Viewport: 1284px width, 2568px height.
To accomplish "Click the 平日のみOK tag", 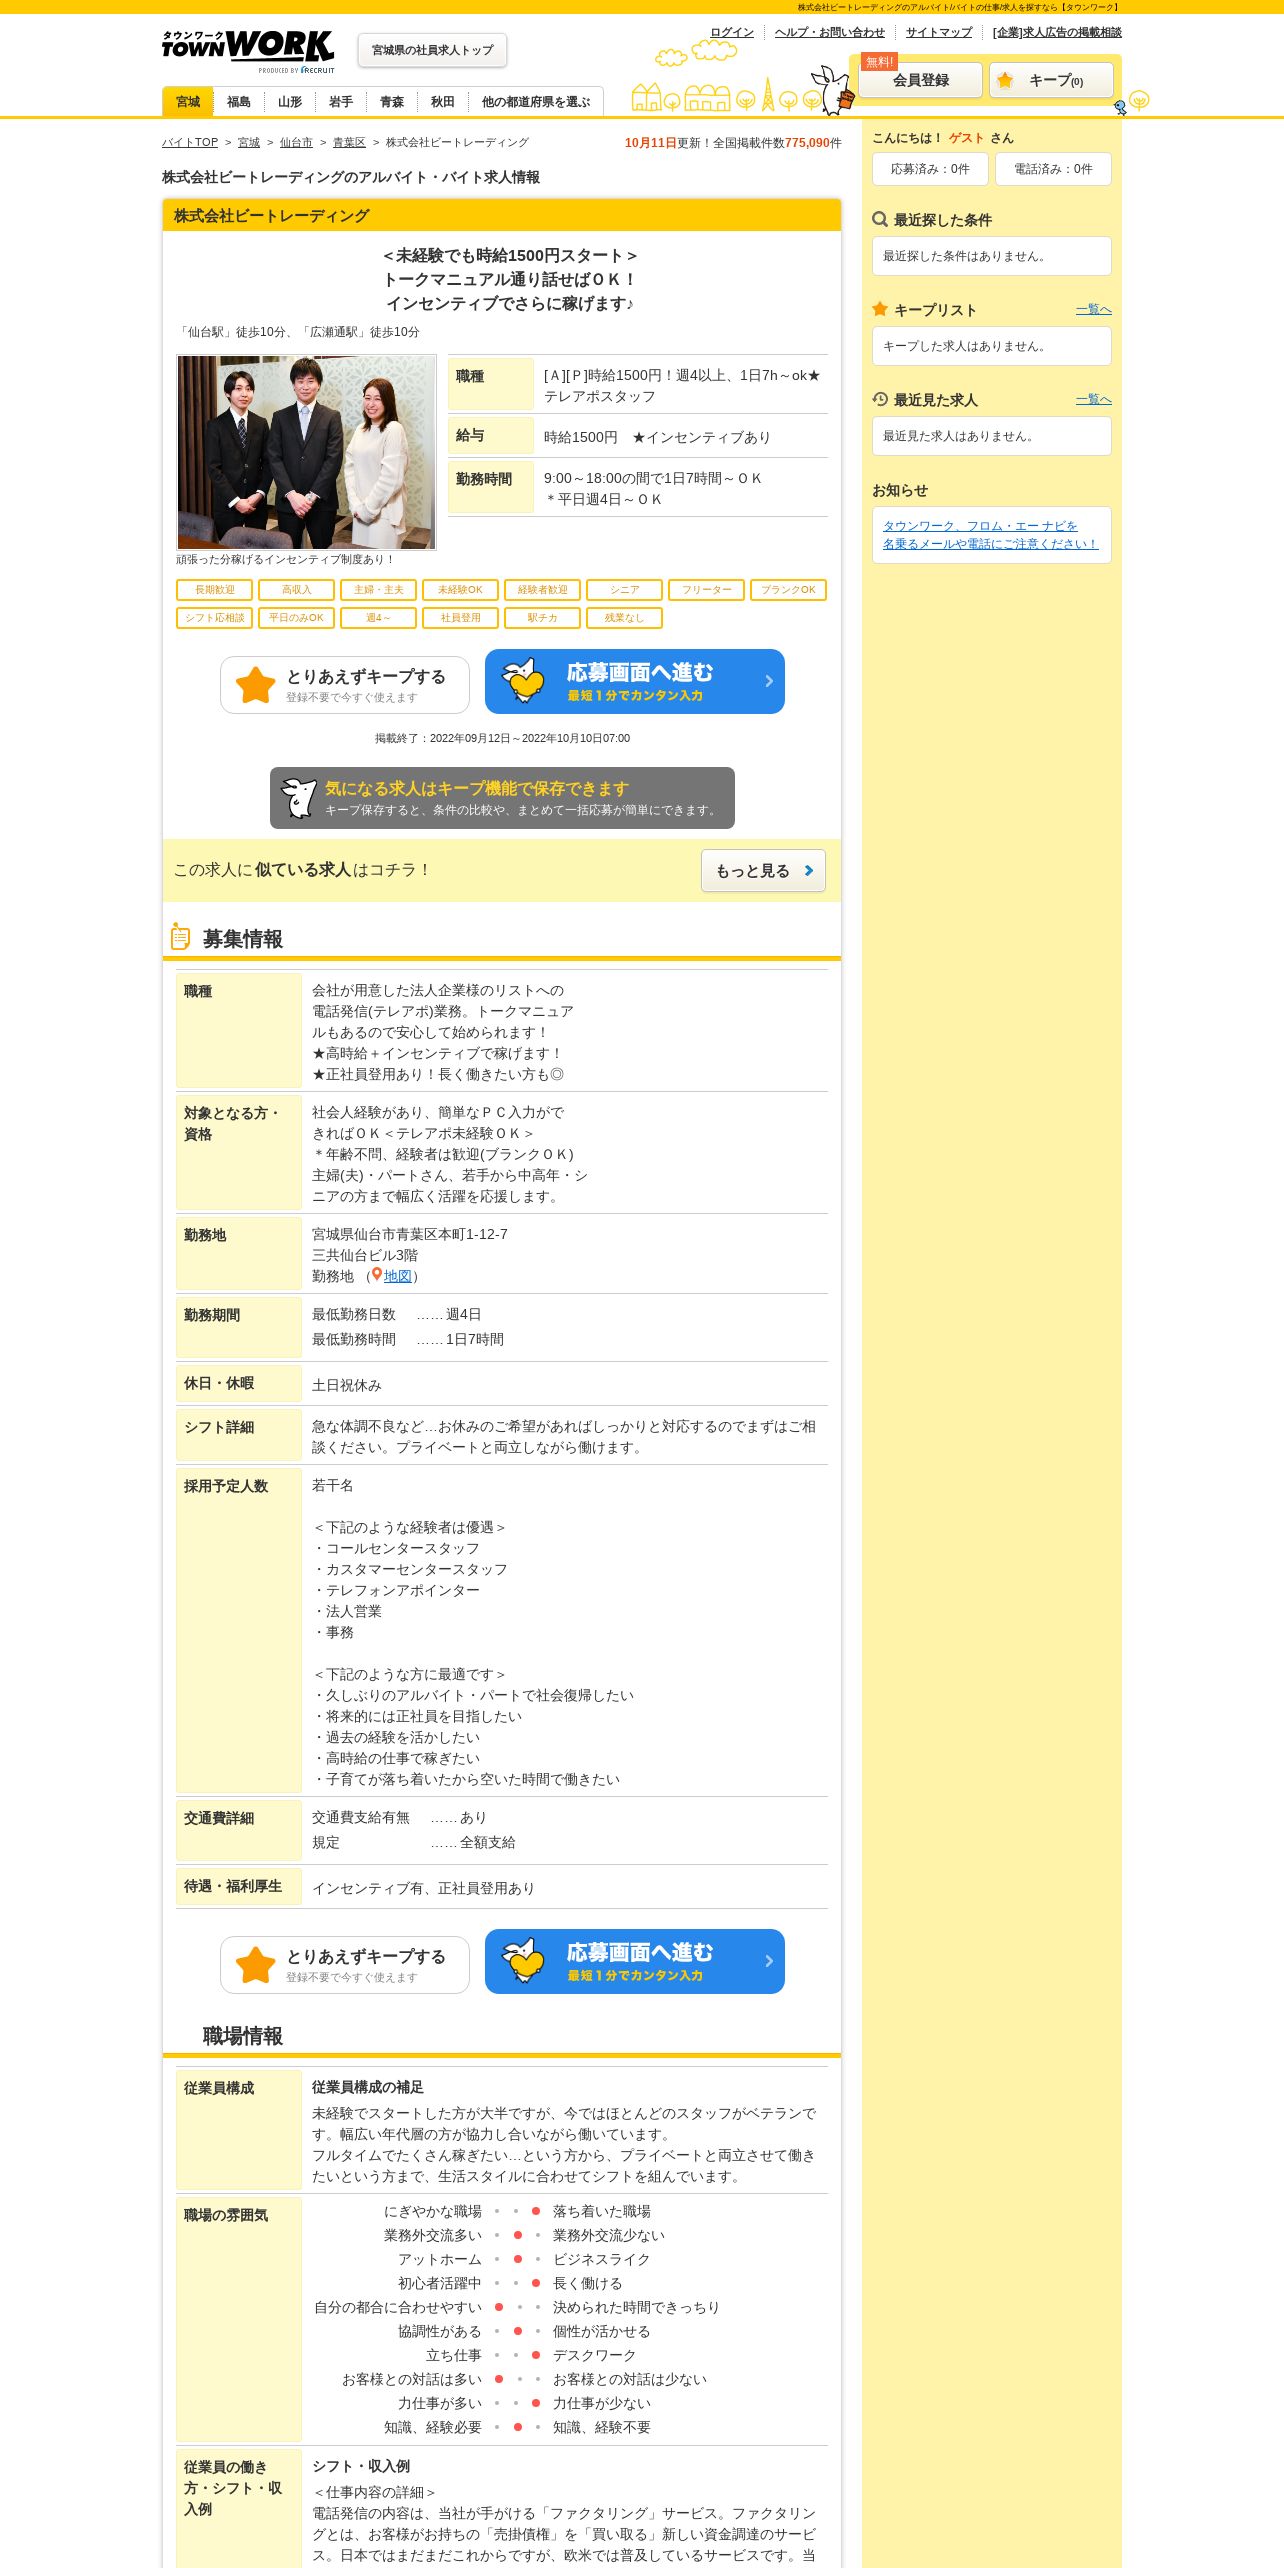I will point(297,618).
